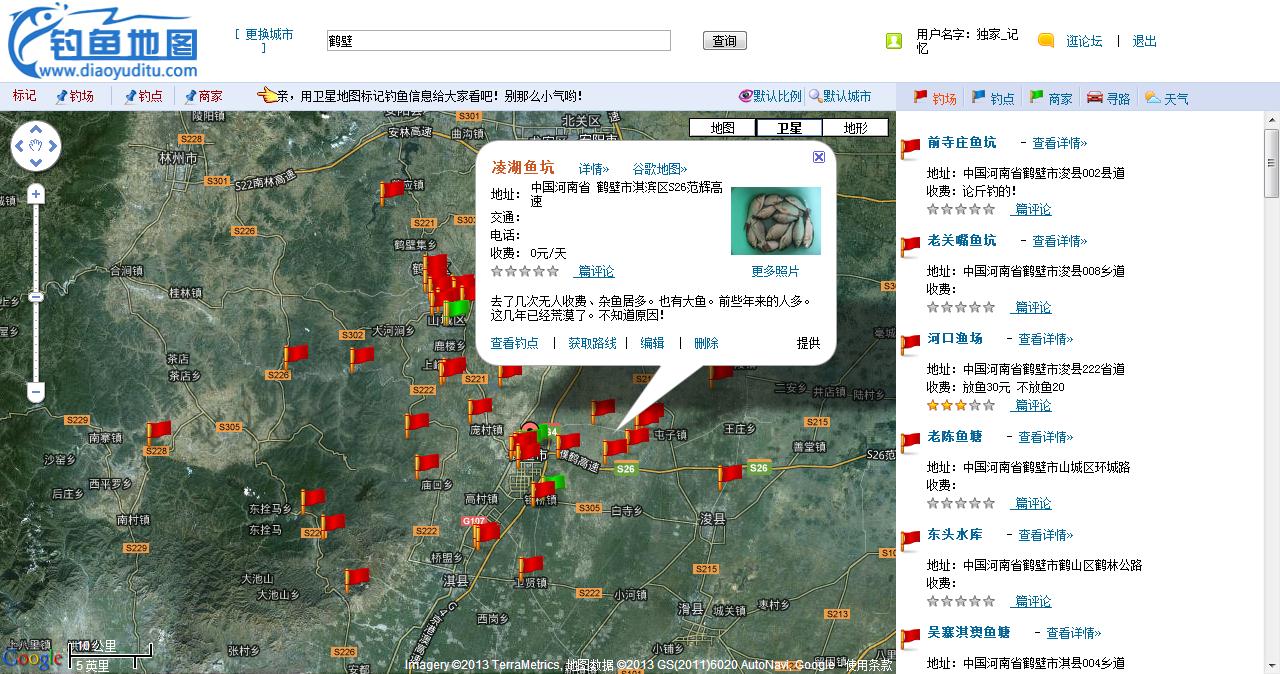Click 删除 delete in the popup

[706, 343]
